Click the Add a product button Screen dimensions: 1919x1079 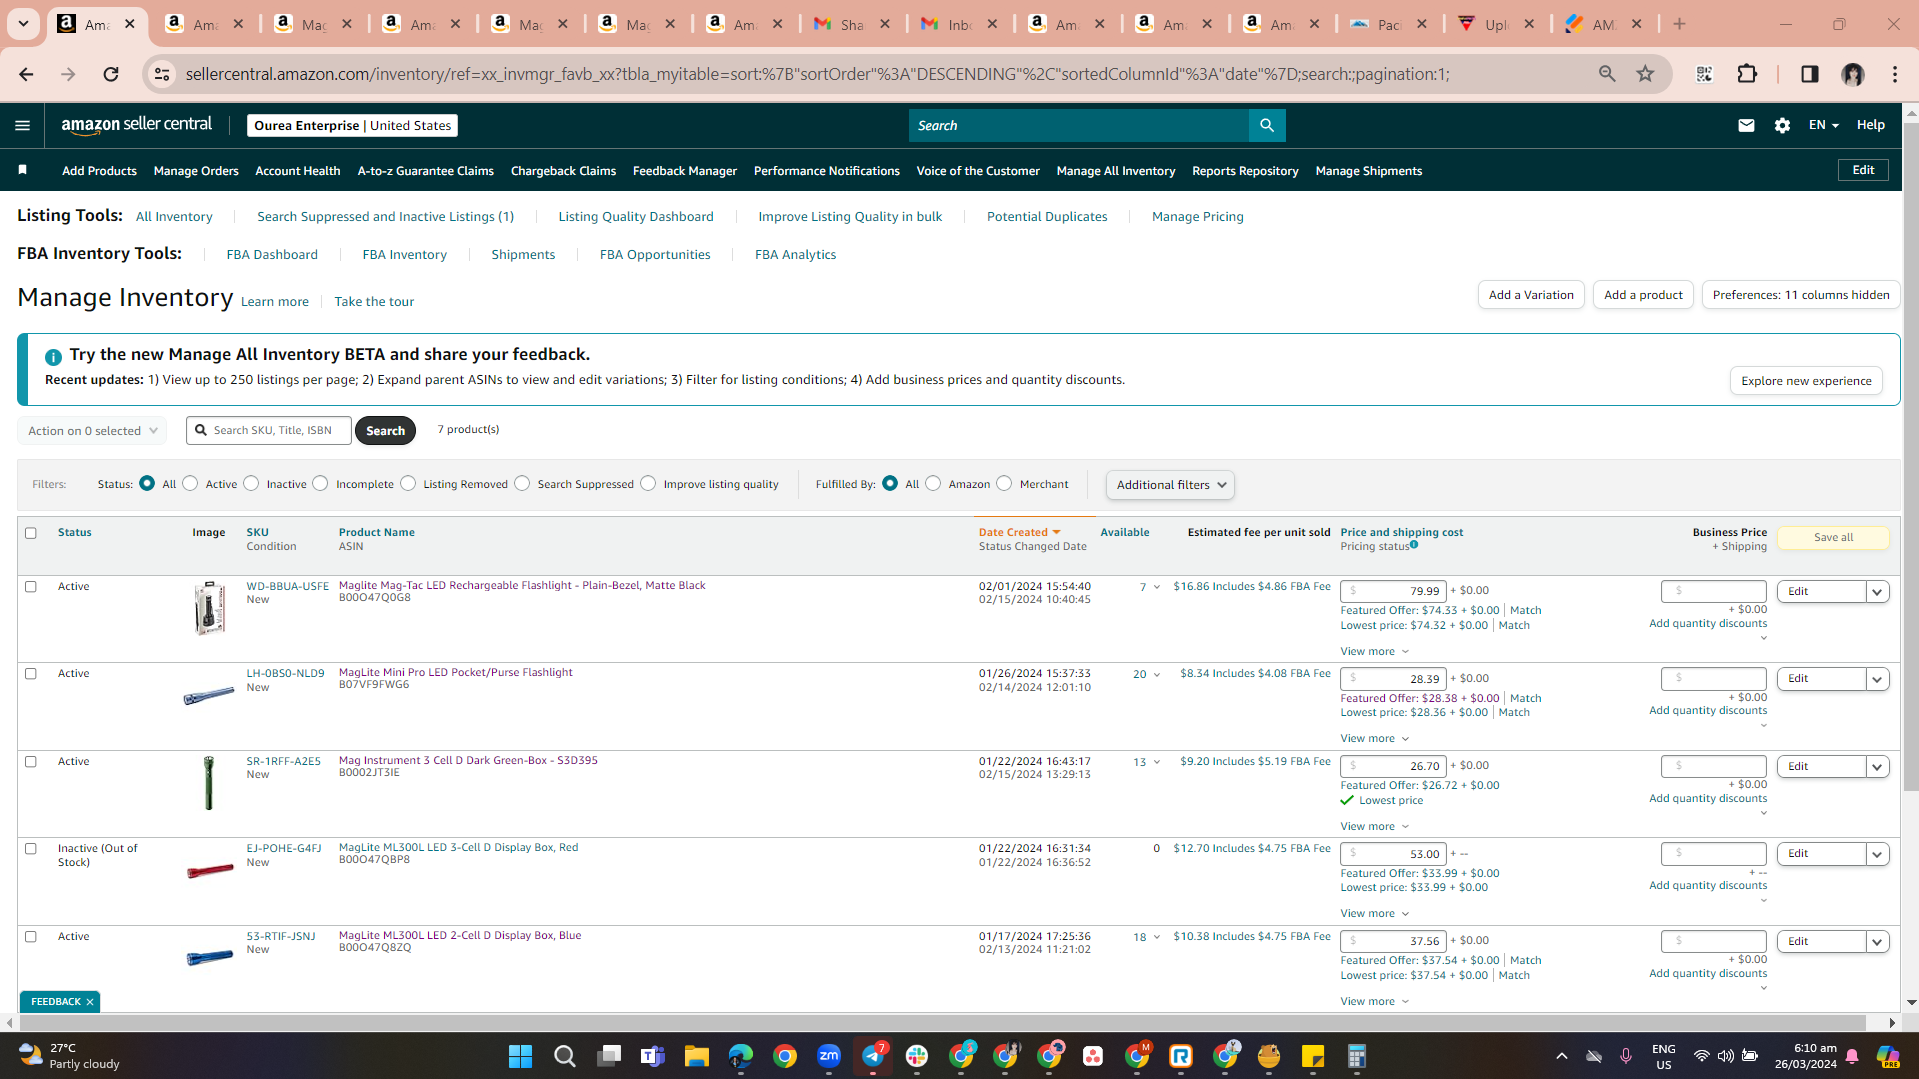pyautogui.click(x=1643, y=295)
